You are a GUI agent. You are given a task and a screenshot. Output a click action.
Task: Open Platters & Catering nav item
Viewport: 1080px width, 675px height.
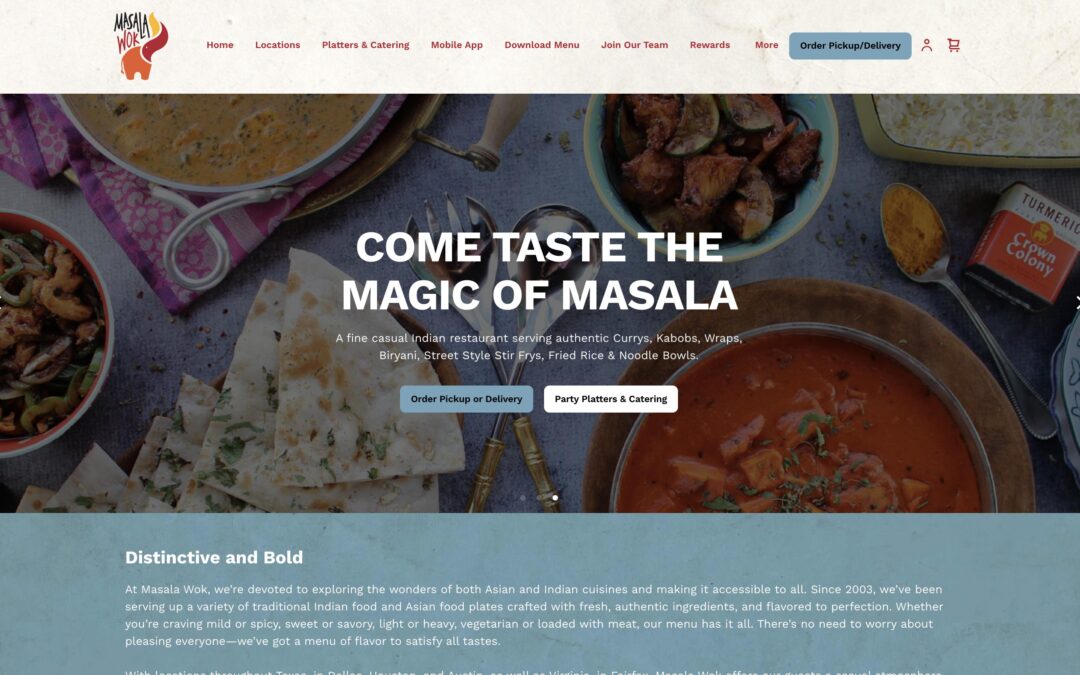point(365,45)
